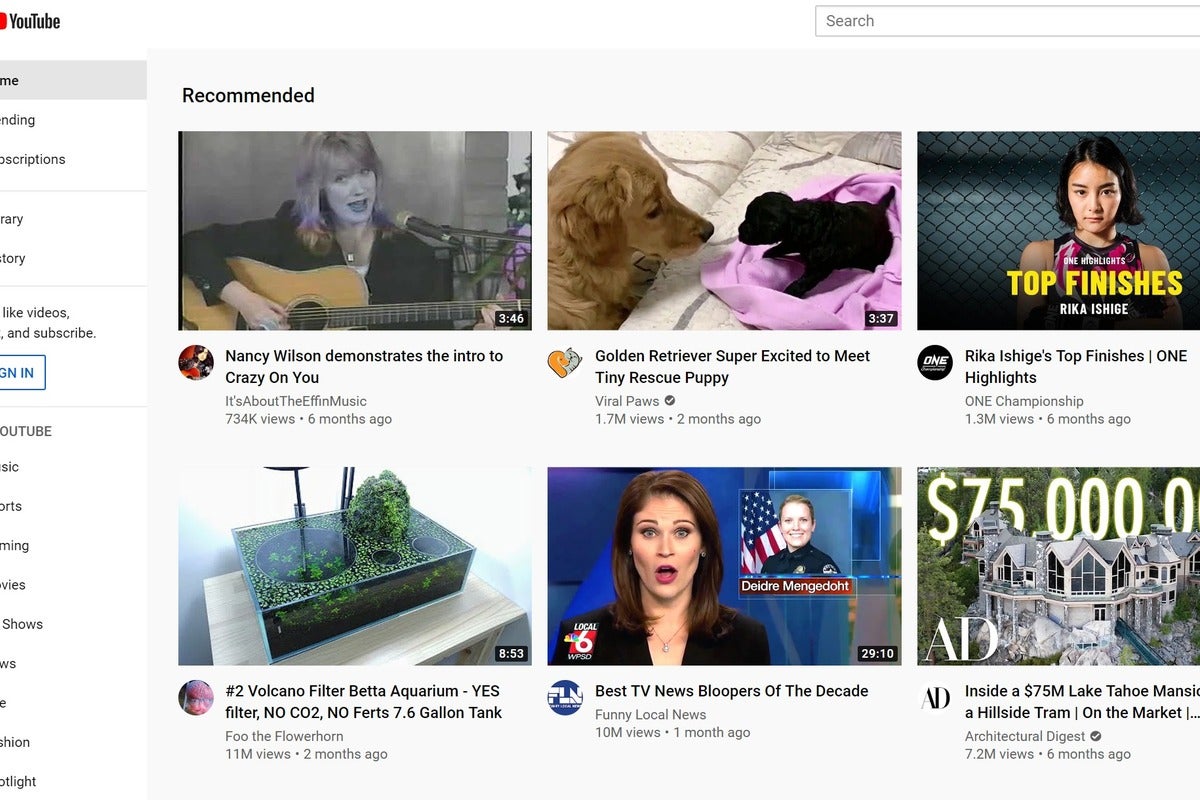1200x800 pixels.
Task: Click channel name Architectural Digest
Action: click(1025, 736)
